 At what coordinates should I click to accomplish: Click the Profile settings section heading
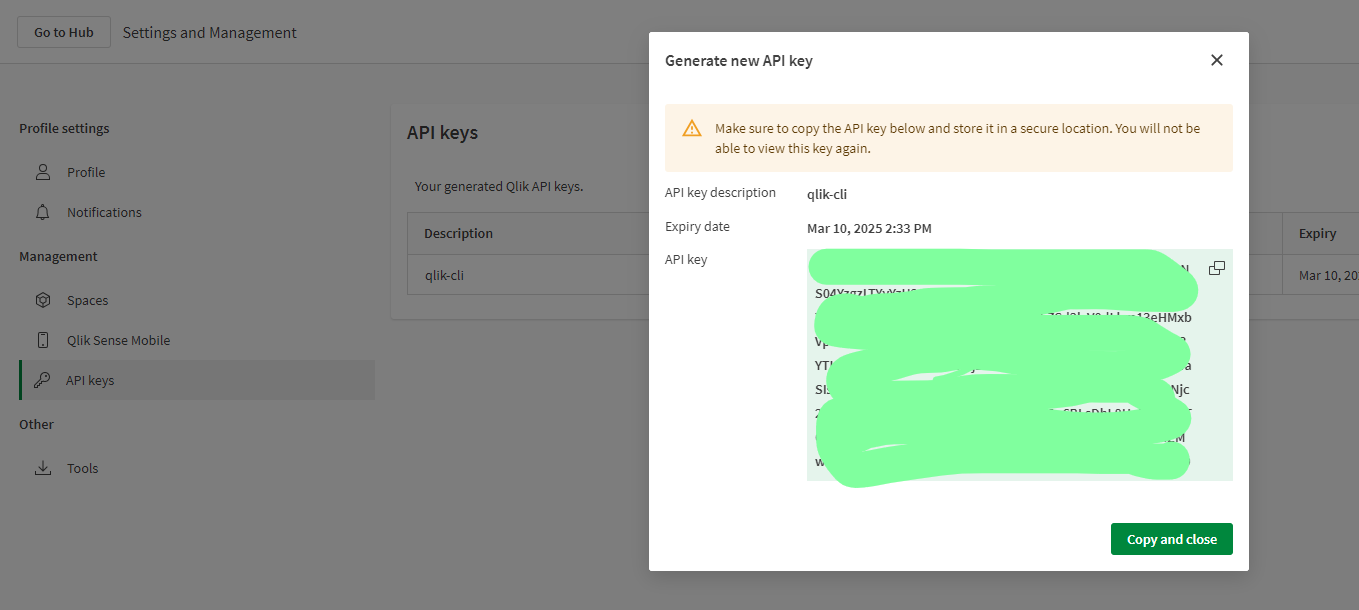coord(64,128)
